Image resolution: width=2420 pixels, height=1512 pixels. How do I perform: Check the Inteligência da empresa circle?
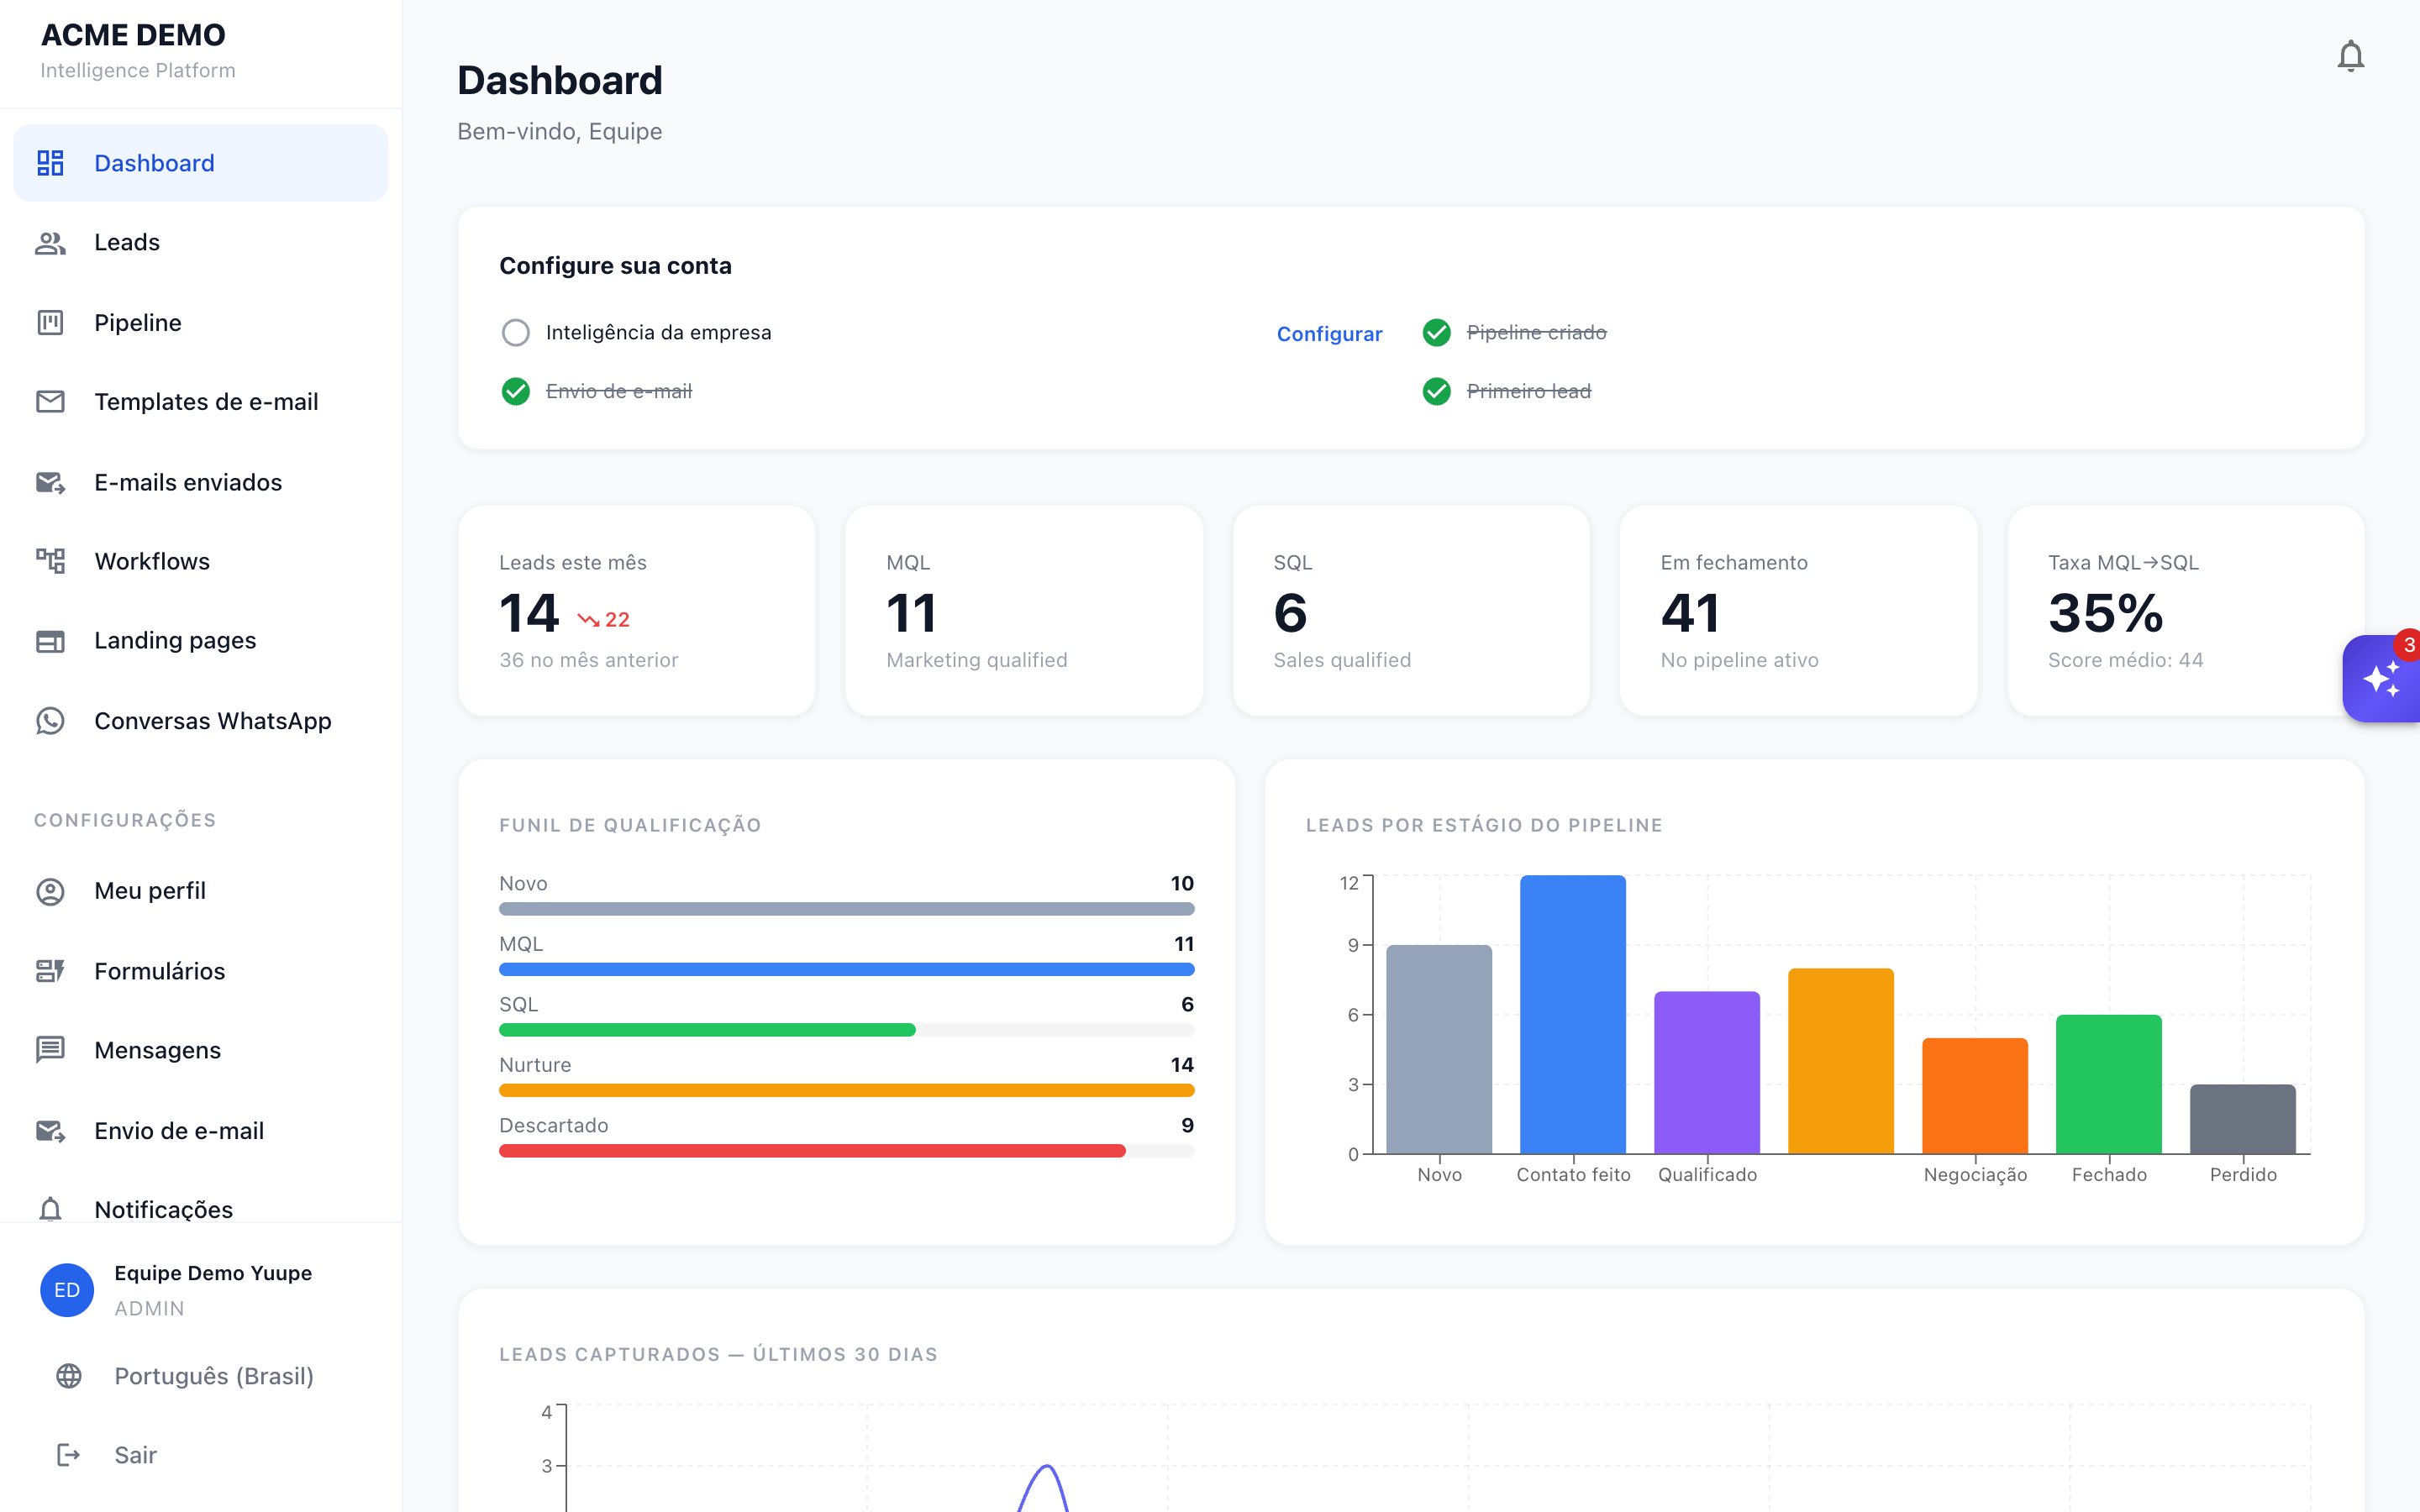(515, 332)
